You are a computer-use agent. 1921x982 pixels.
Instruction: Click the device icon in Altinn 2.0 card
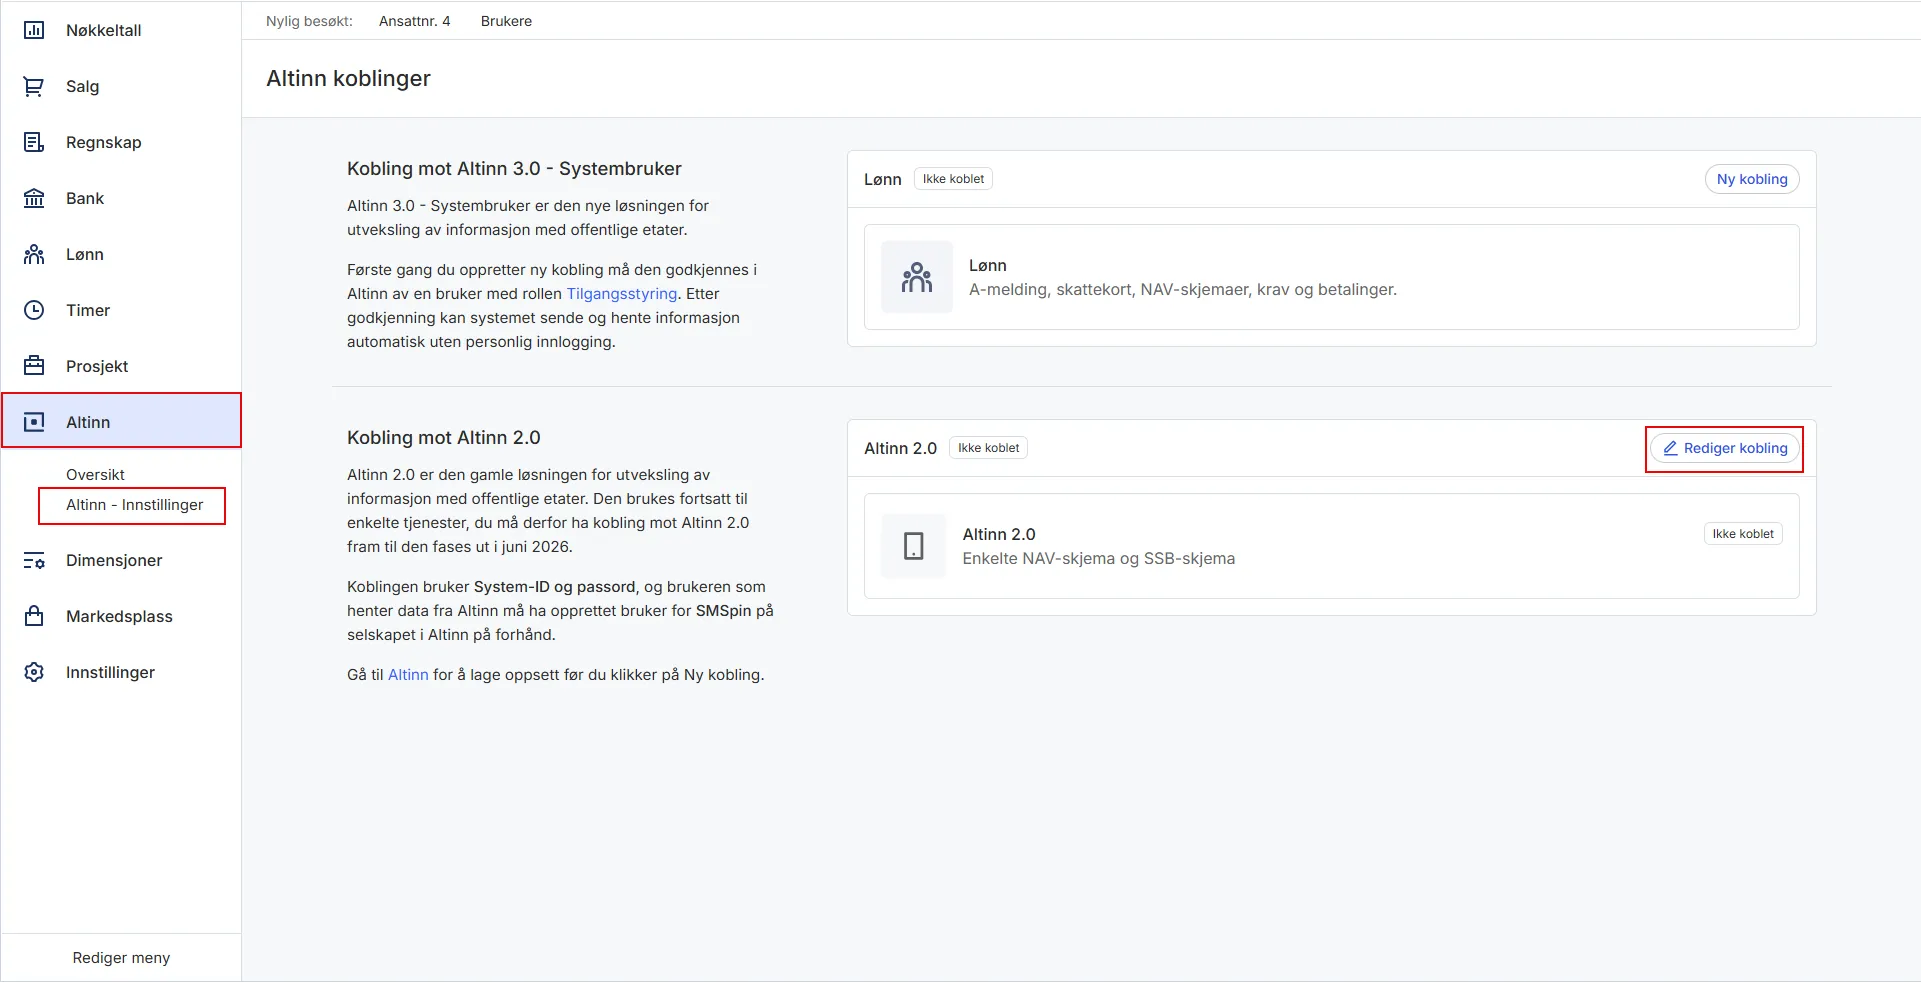point(914,546)
